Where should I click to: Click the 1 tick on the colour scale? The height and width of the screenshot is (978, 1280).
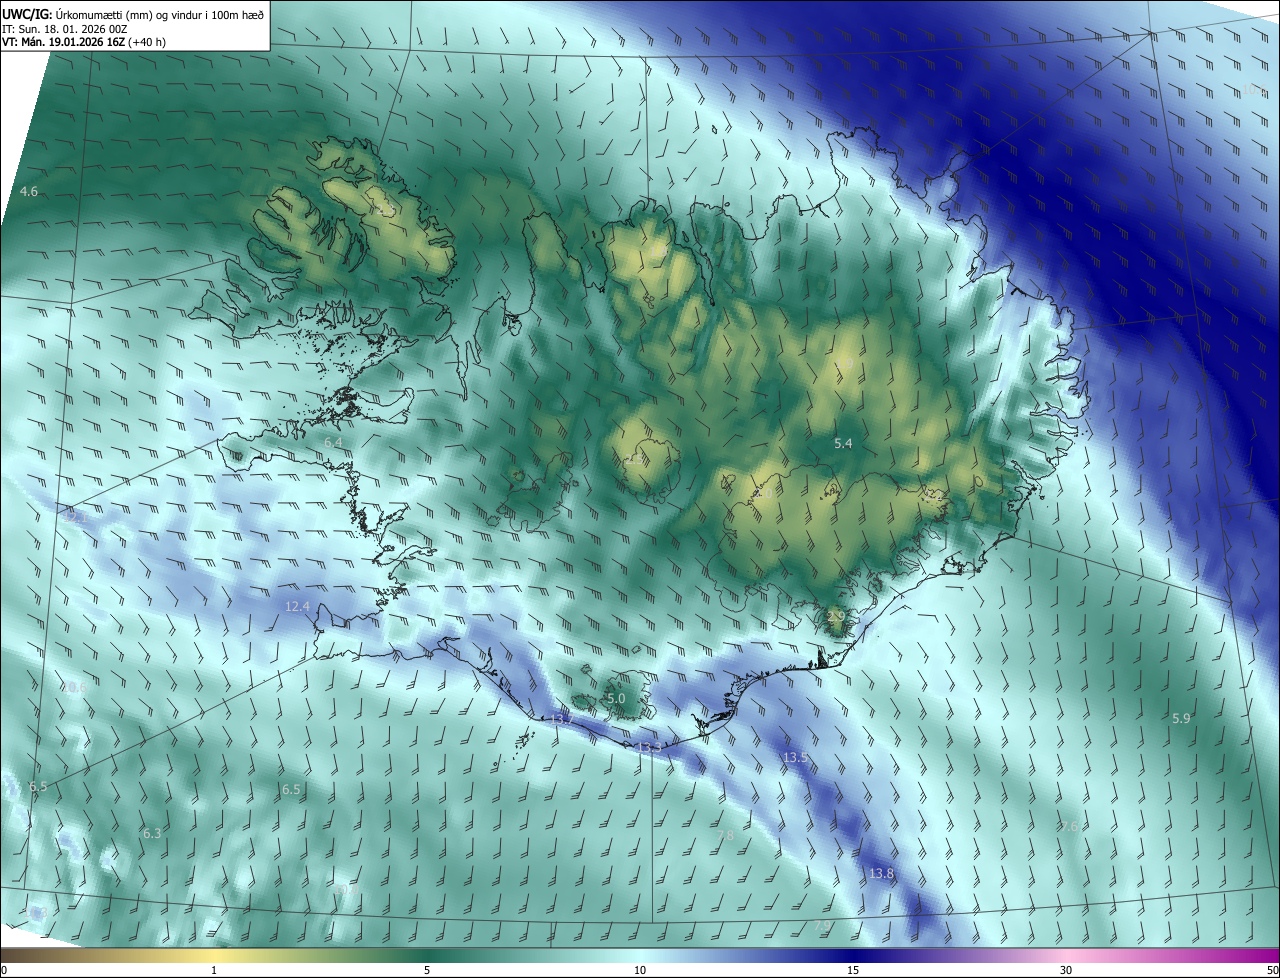tap(214, 970)
